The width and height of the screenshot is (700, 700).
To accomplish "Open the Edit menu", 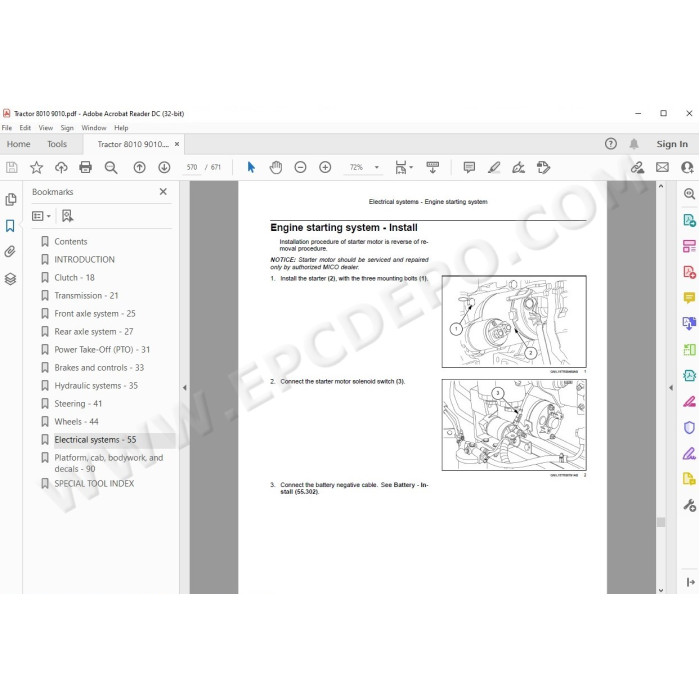I will (x=25, y=128).
